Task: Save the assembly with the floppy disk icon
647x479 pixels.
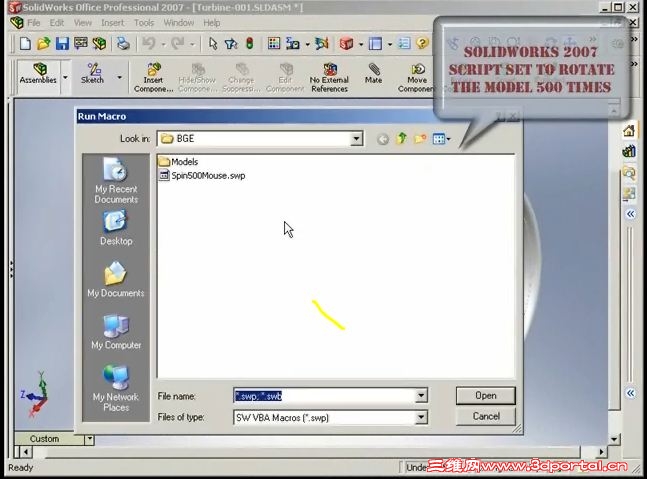Action: click(62, 43)
